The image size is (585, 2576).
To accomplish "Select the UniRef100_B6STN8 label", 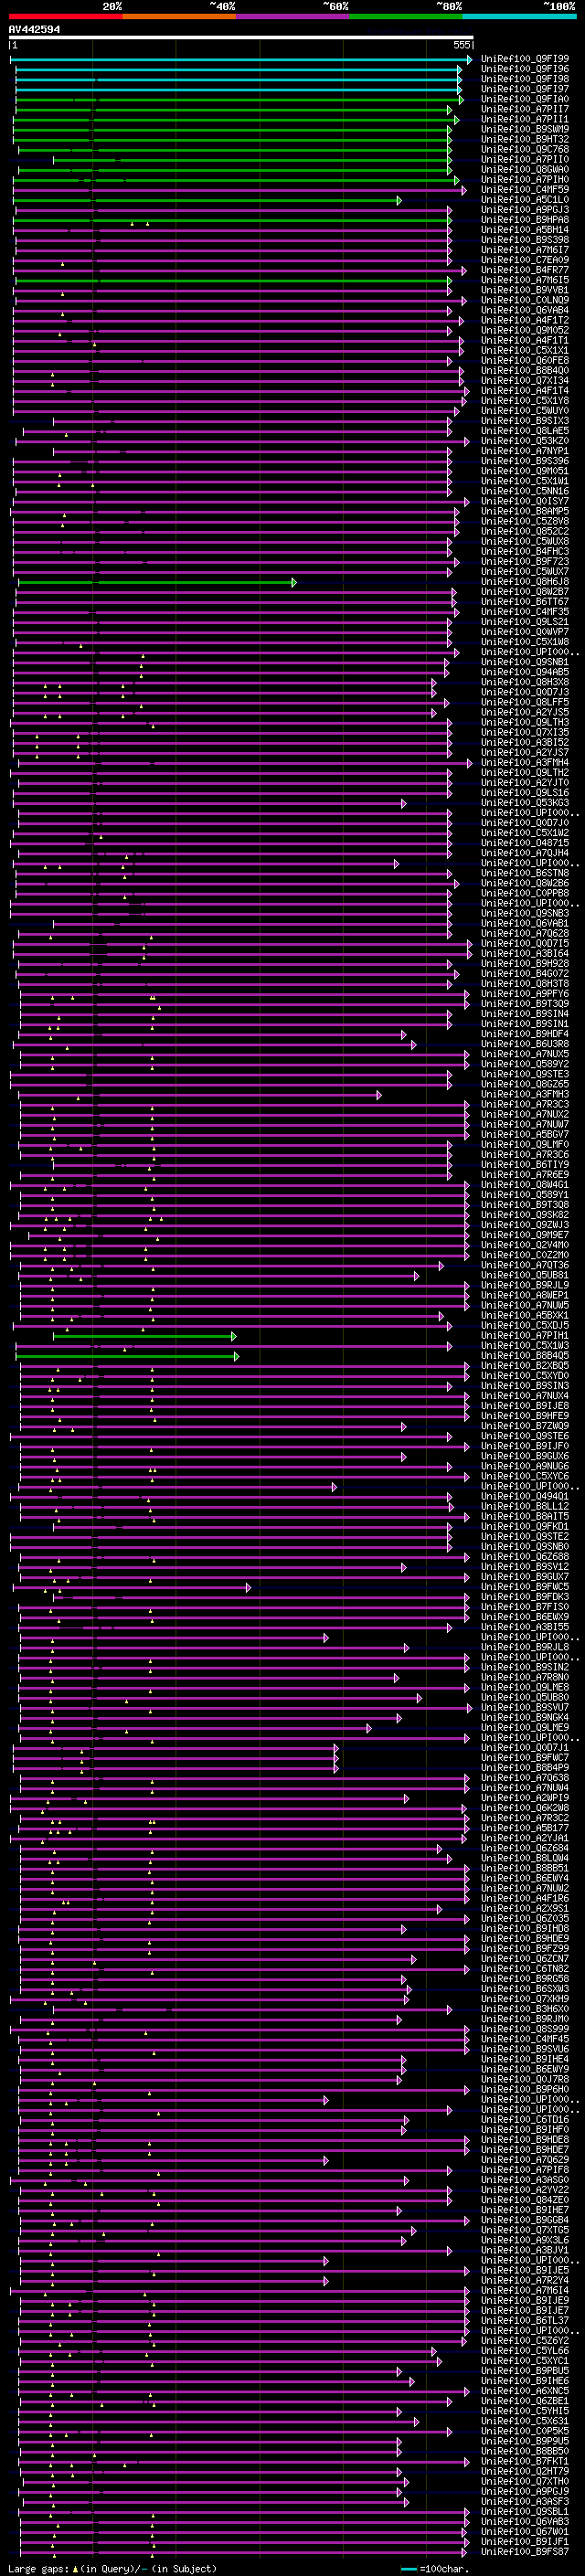I will tap(525, 873).
